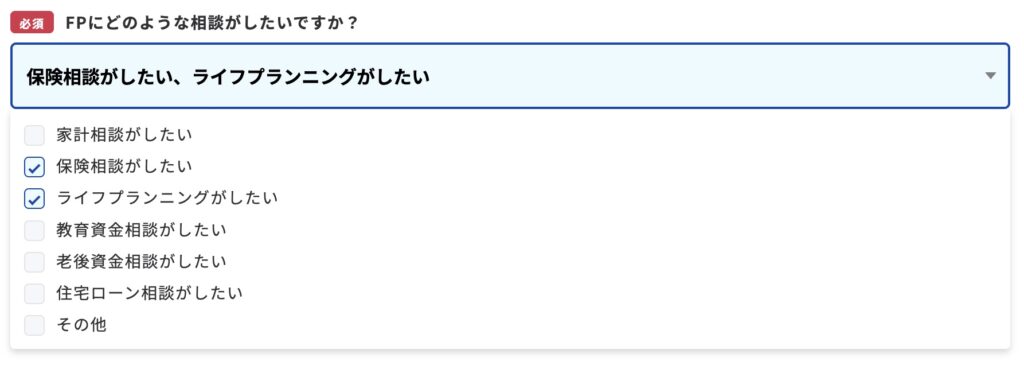
Task: Choose the 住宅ローン相談がしたい option label
Action: pos(150,293)
